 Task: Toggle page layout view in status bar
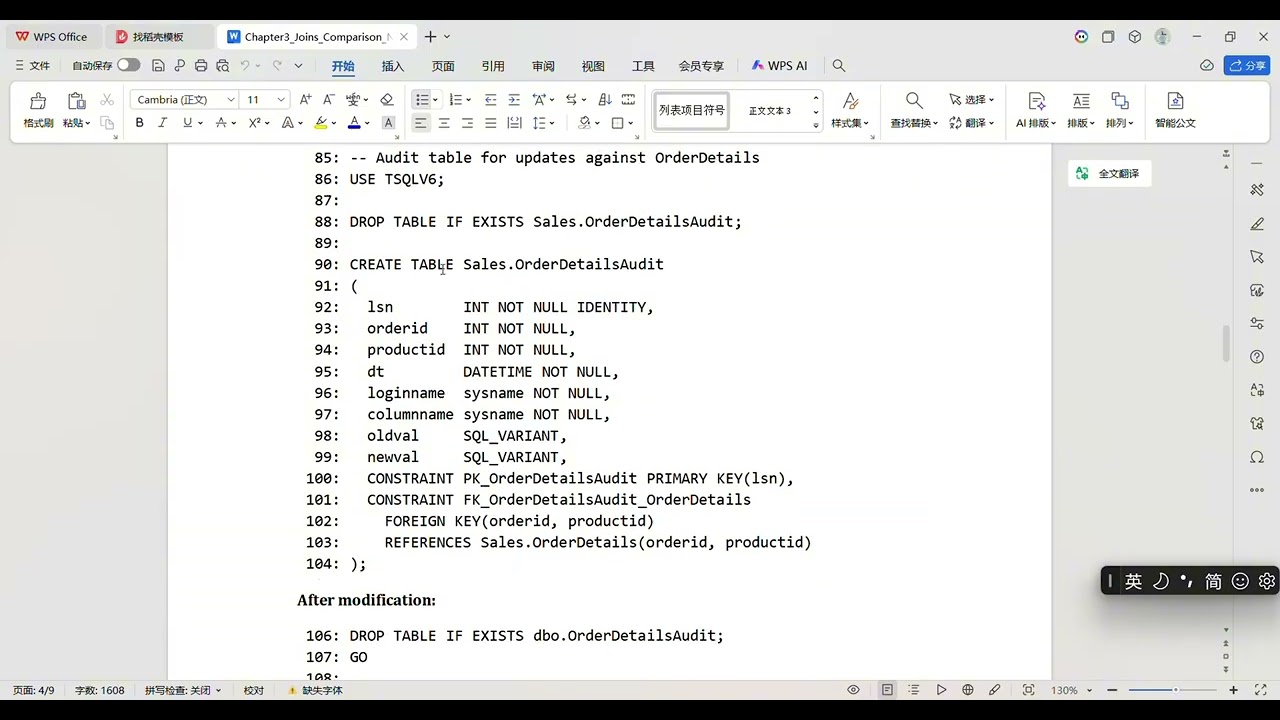click(x=887, y=690)
